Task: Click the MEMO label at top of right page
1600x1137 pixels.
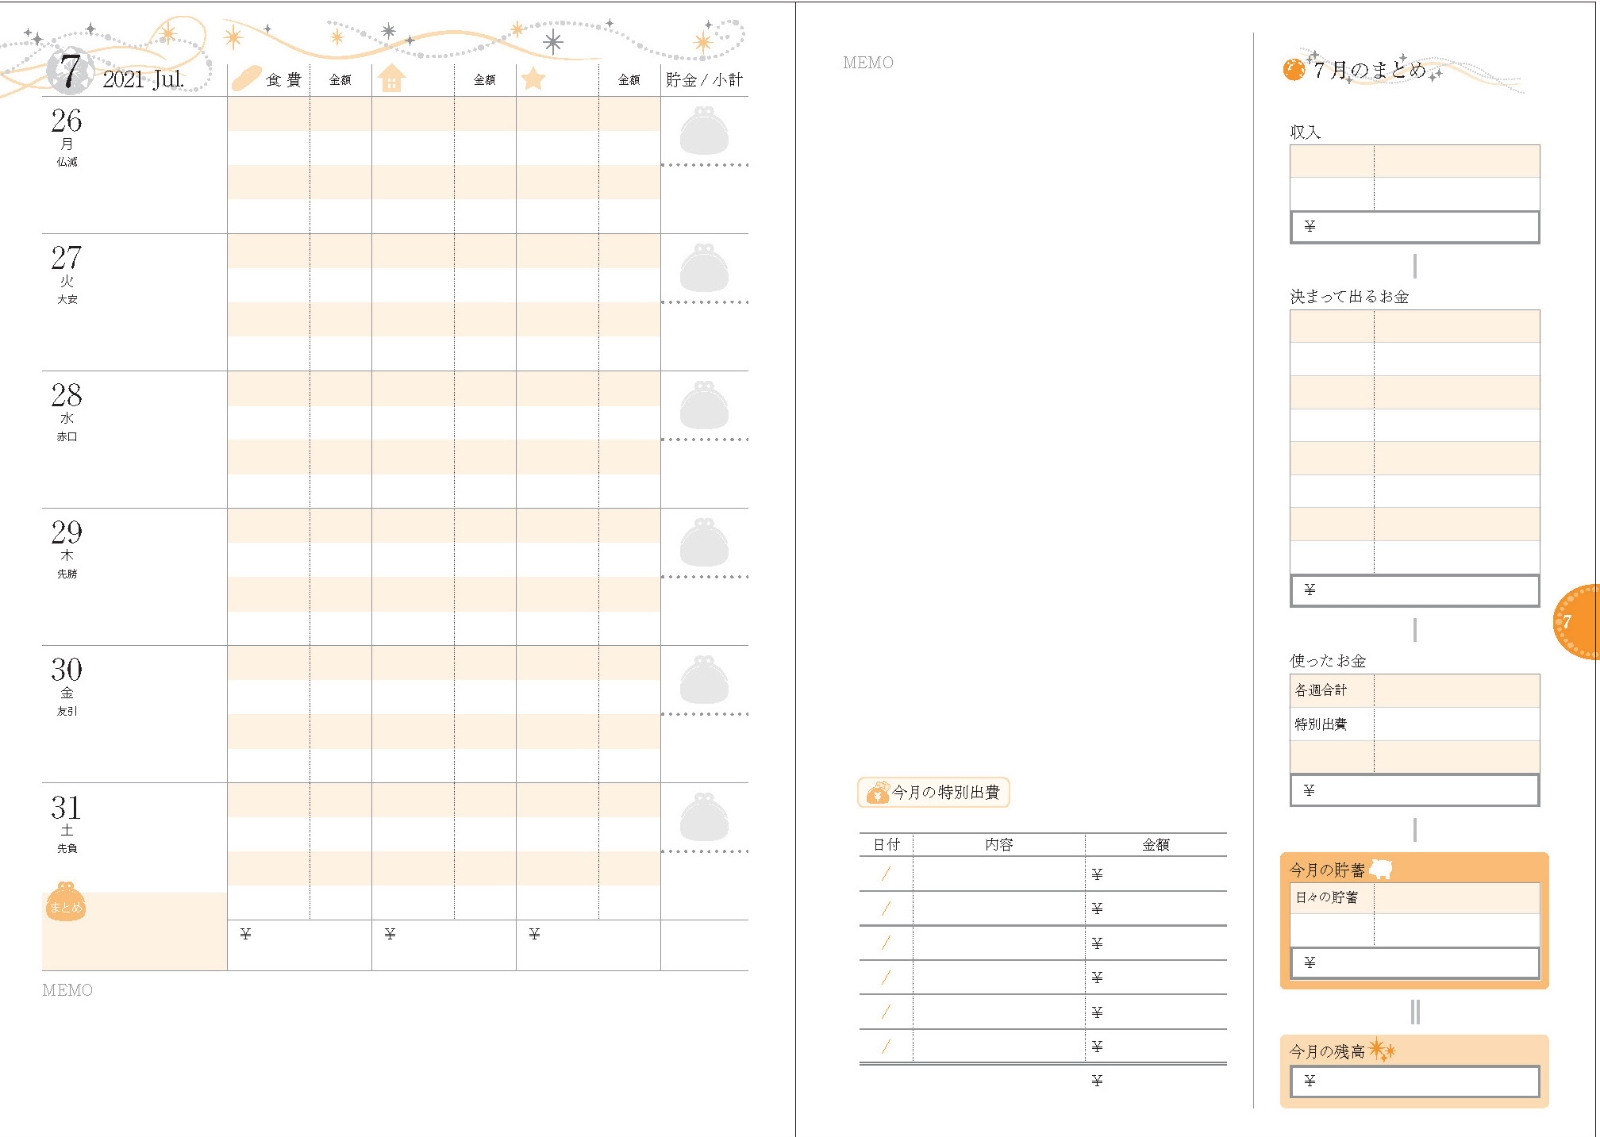Action: pyautogui.click(x=868, y=62)
